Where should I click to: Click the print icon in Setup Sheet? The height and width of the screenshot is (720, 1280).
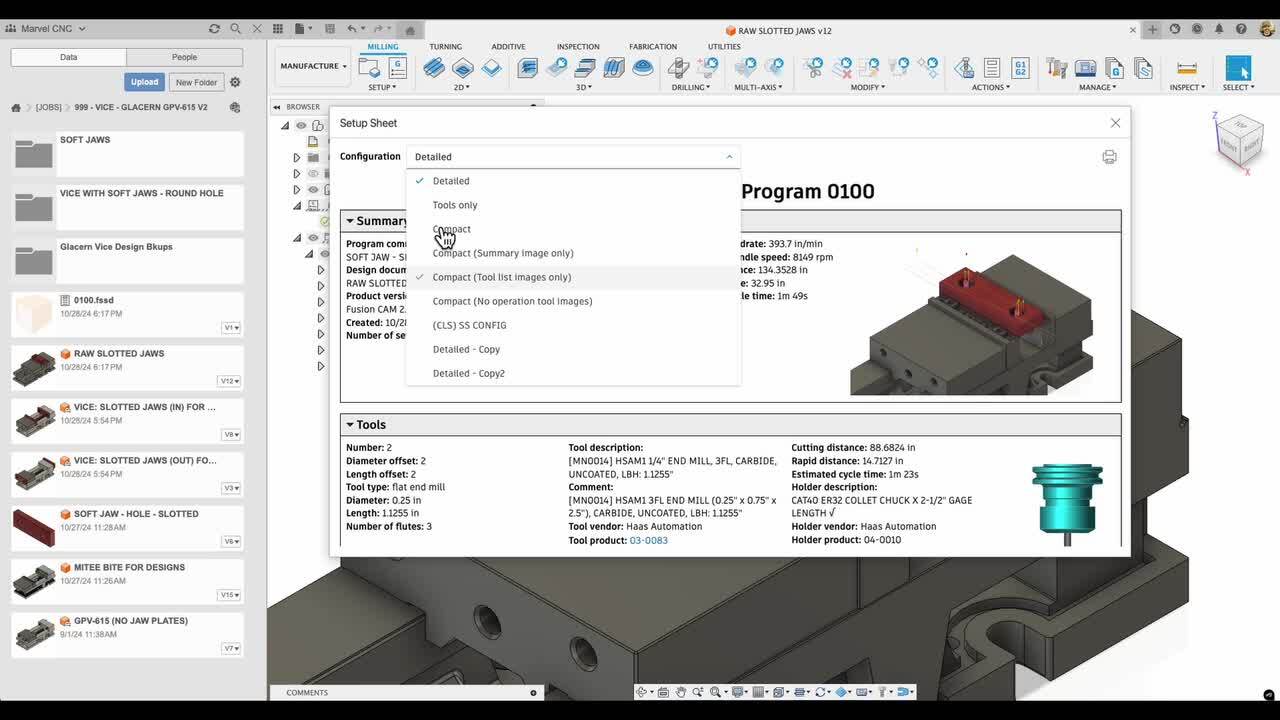(x=1109, y=157)
